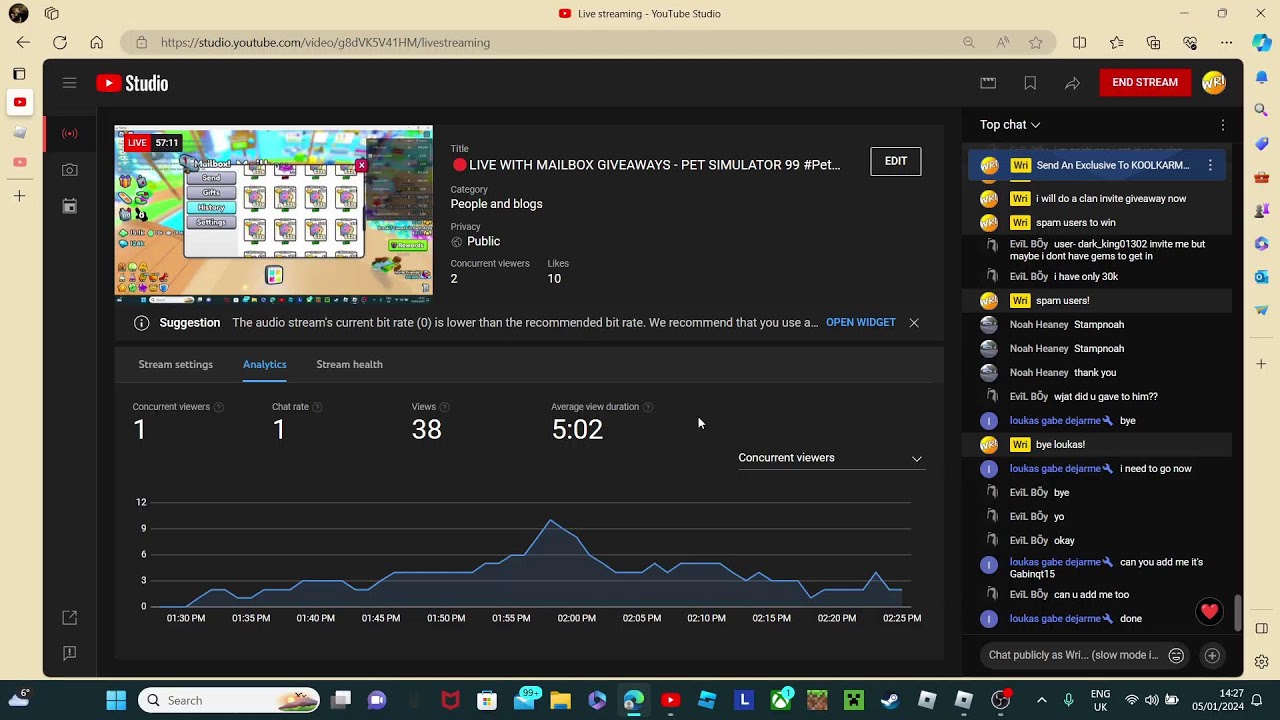Open the browser home page button

pyautogui.click(x=96, y=42)
